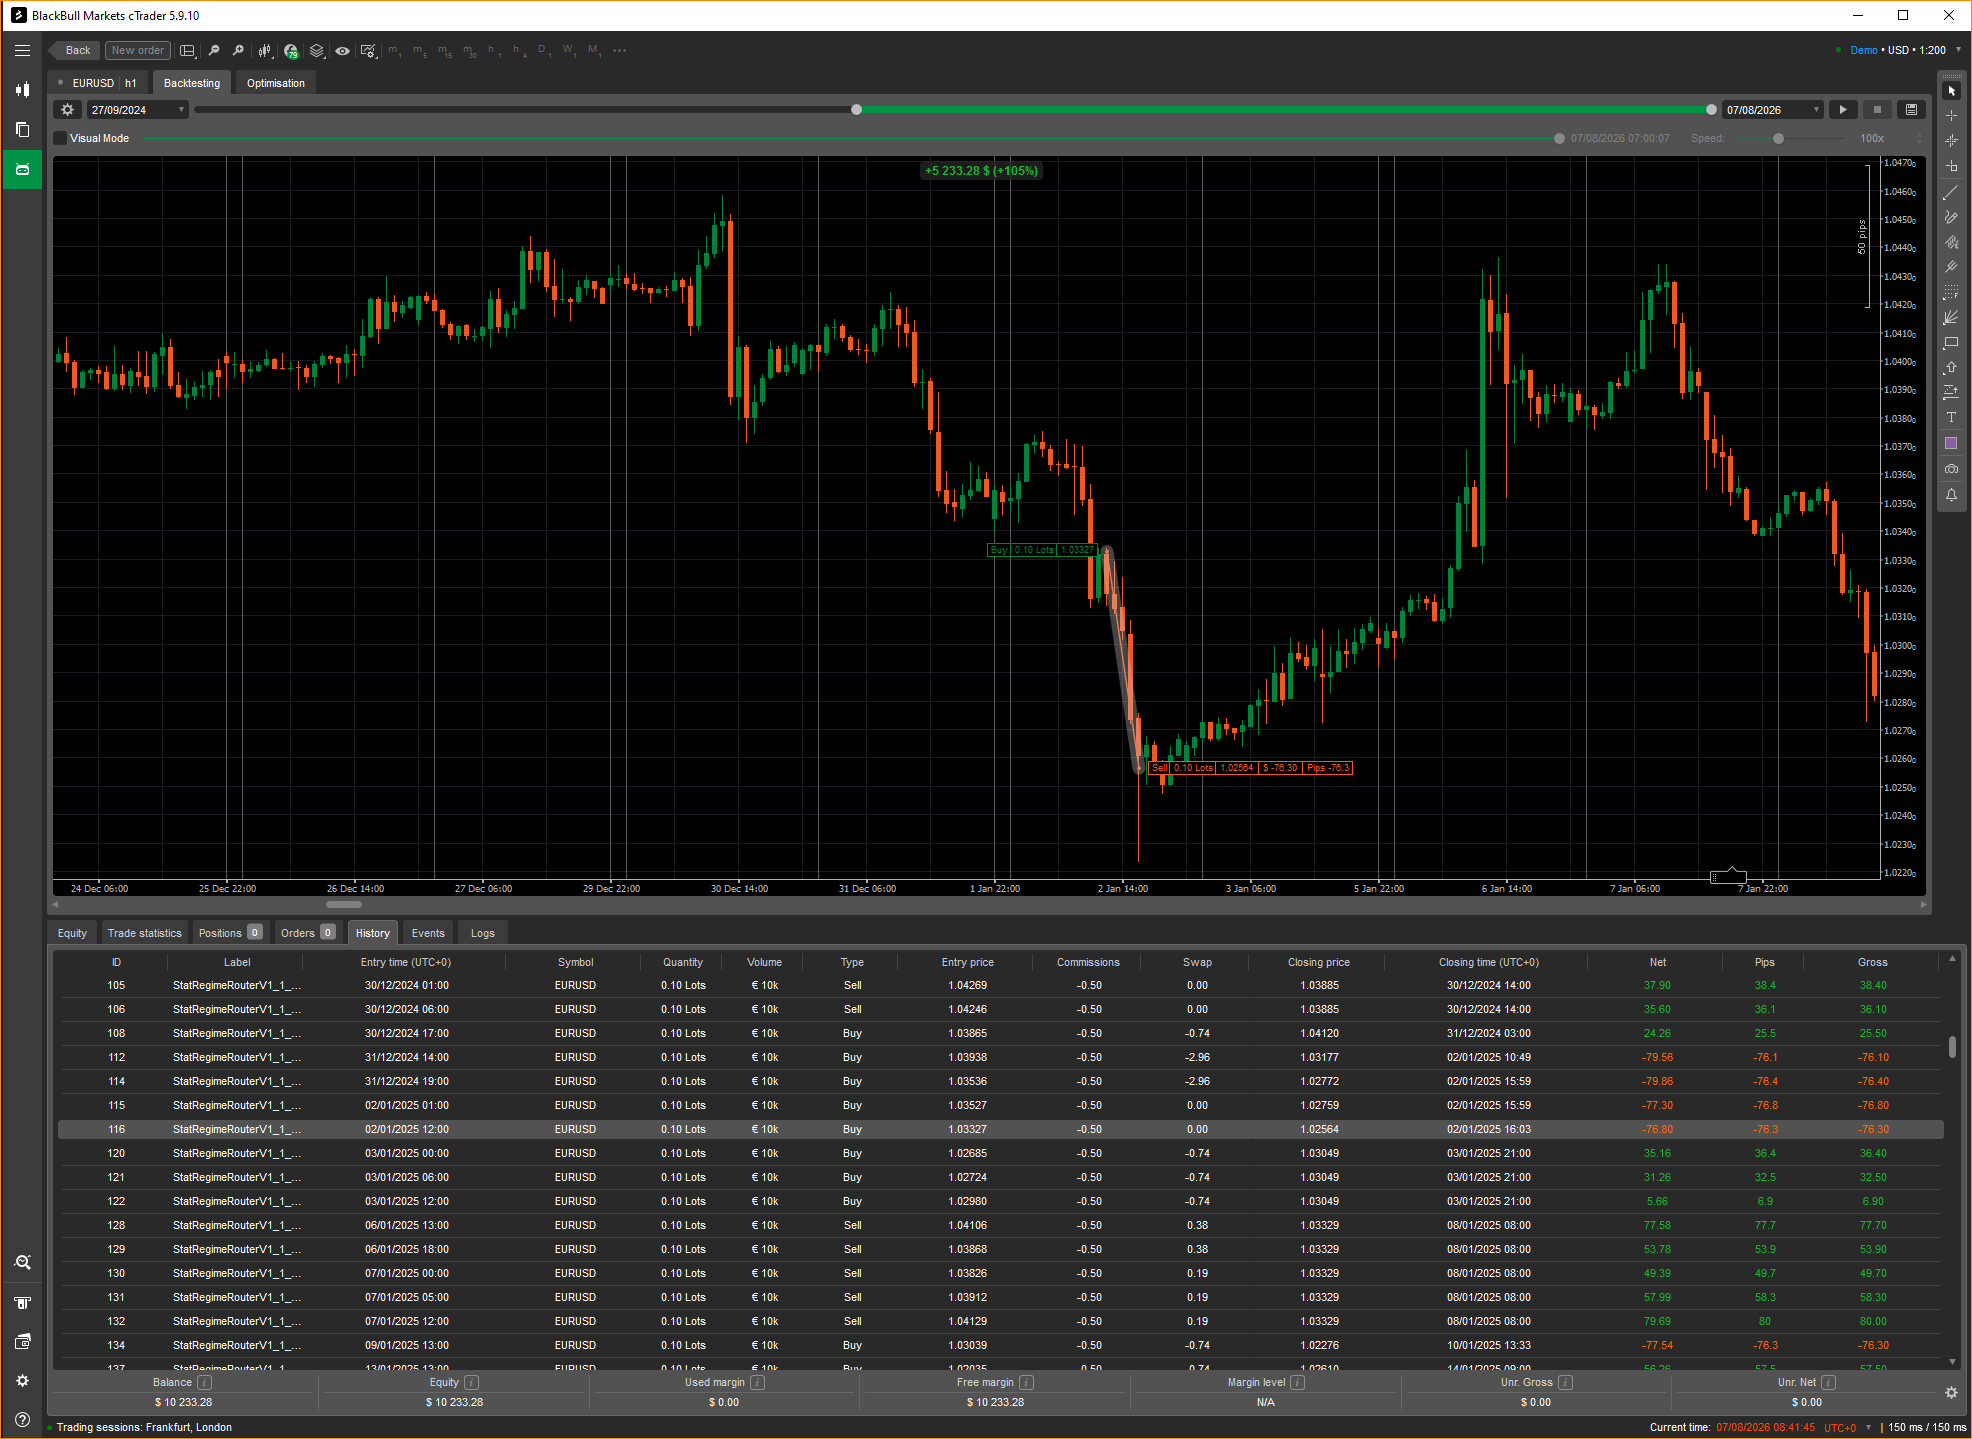Take a chart screenshot with camera icon
Screen dimensions: 1972x1439
point(1951,469)
